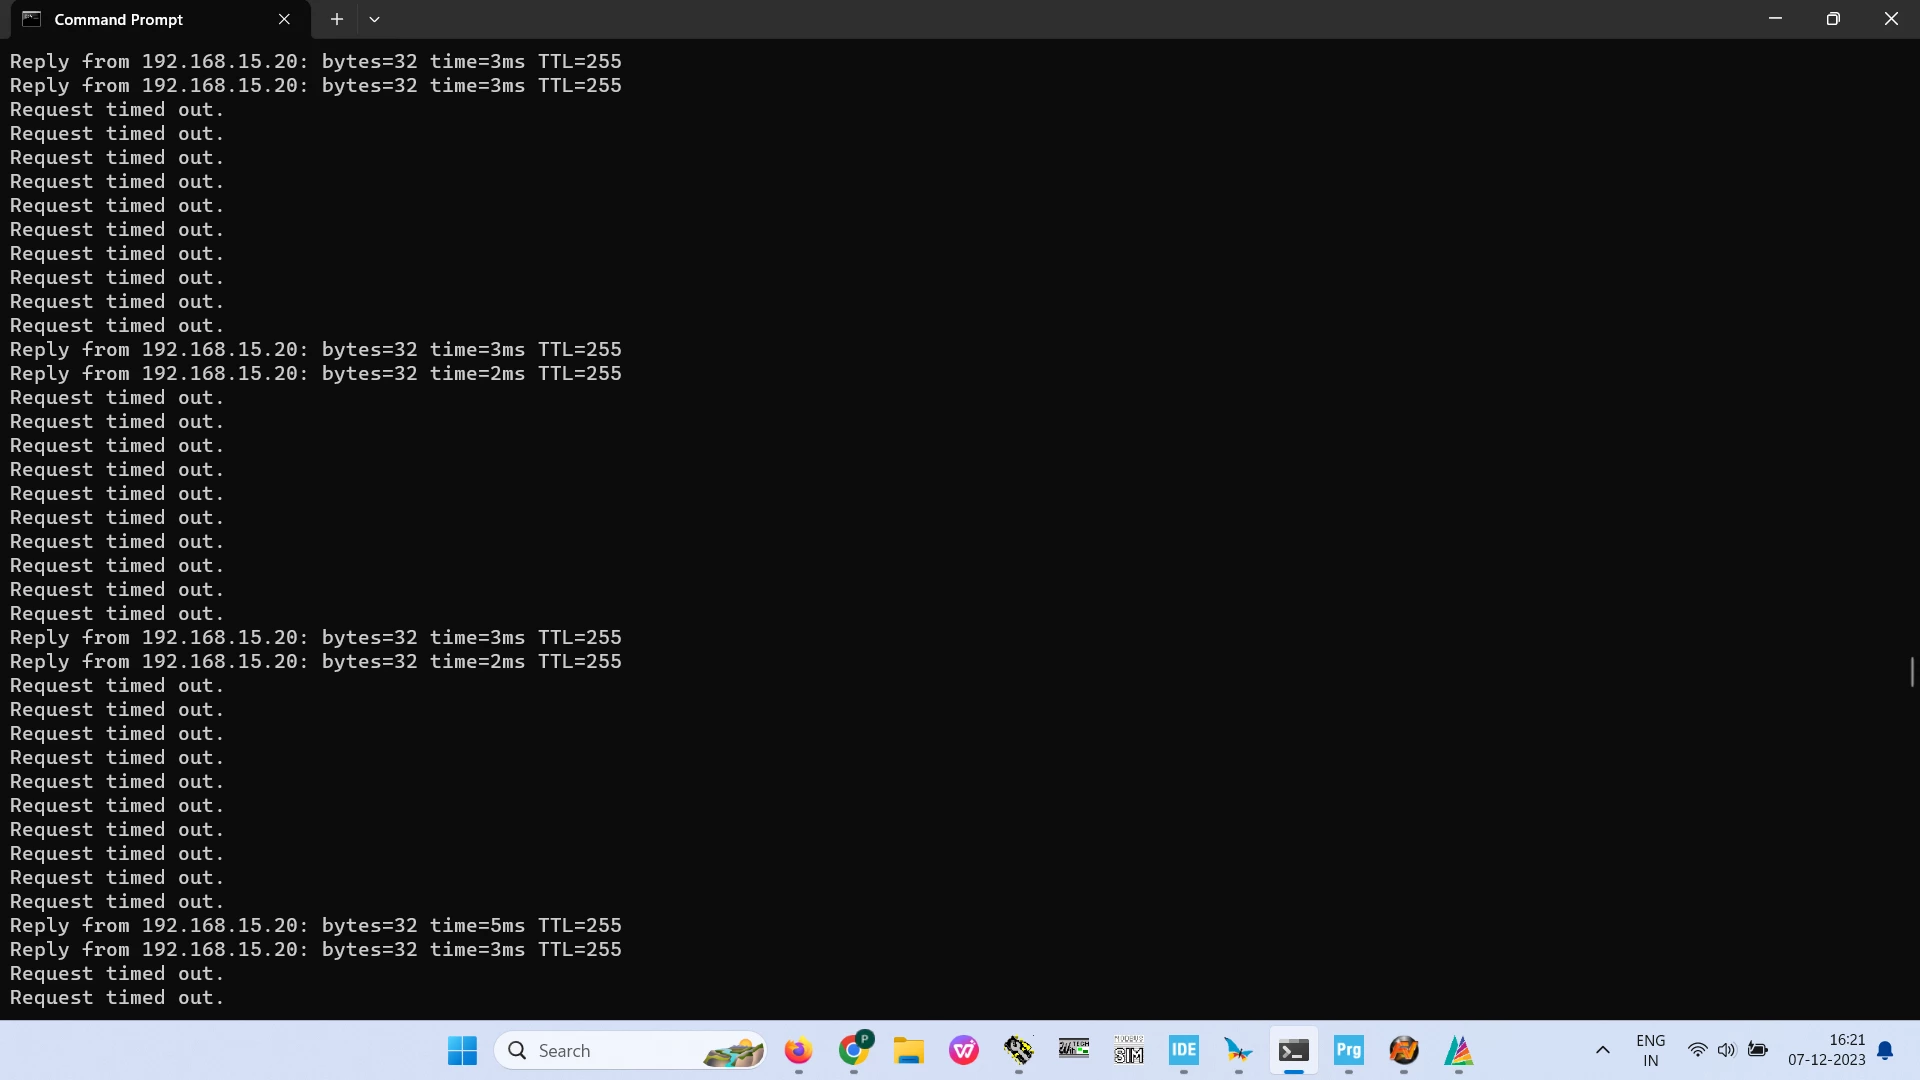Image resolution: width=1920 pixels, height=1080 pixels.
Task: Select the Command Prompt tab
Action: [x=160, y=20]
